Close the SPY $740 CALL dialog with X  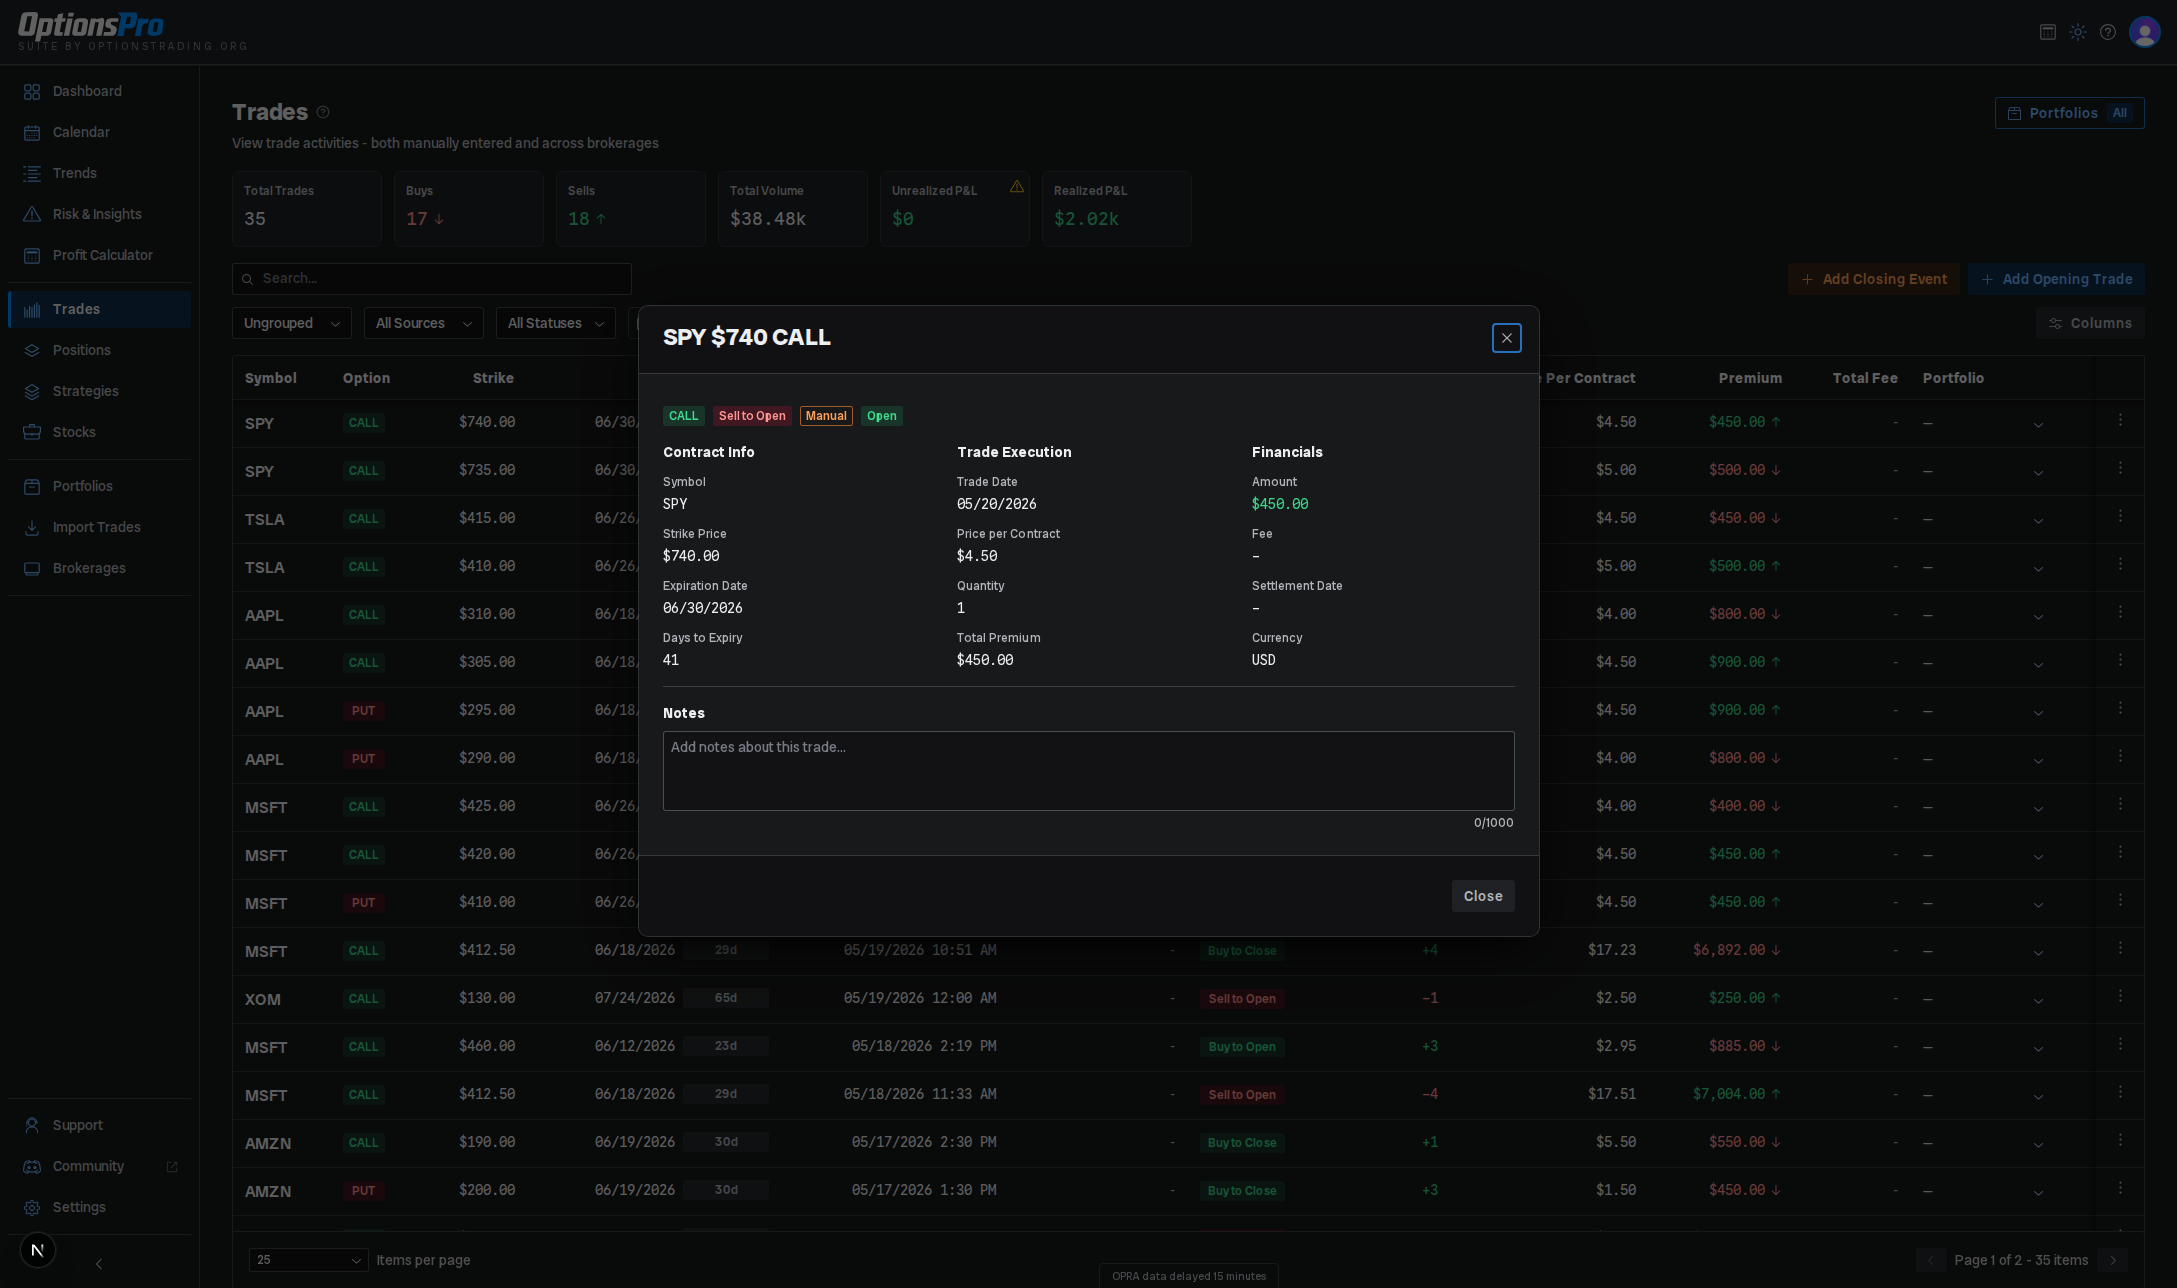(1506, 338)
